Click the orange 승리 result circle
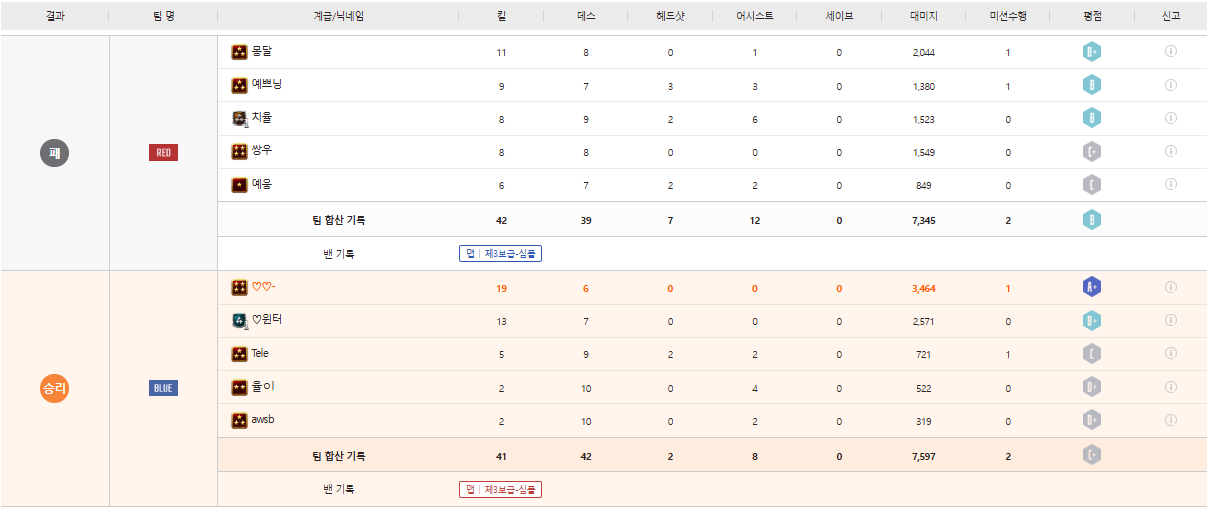1213x511 pixels. point(54,388)
